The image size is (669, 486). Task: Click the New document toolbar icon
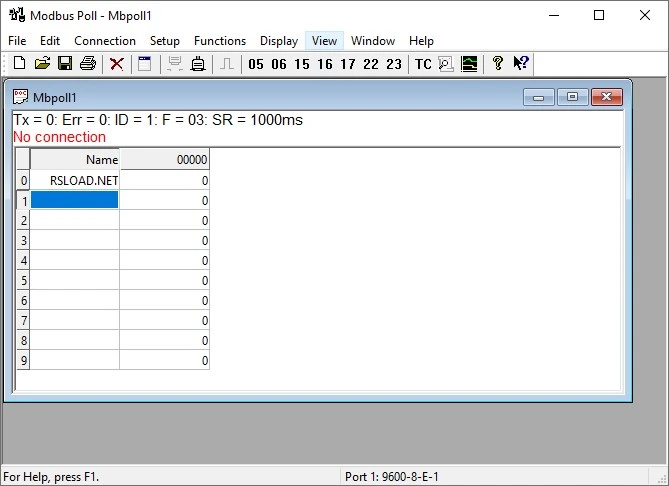tap(19, 64)
